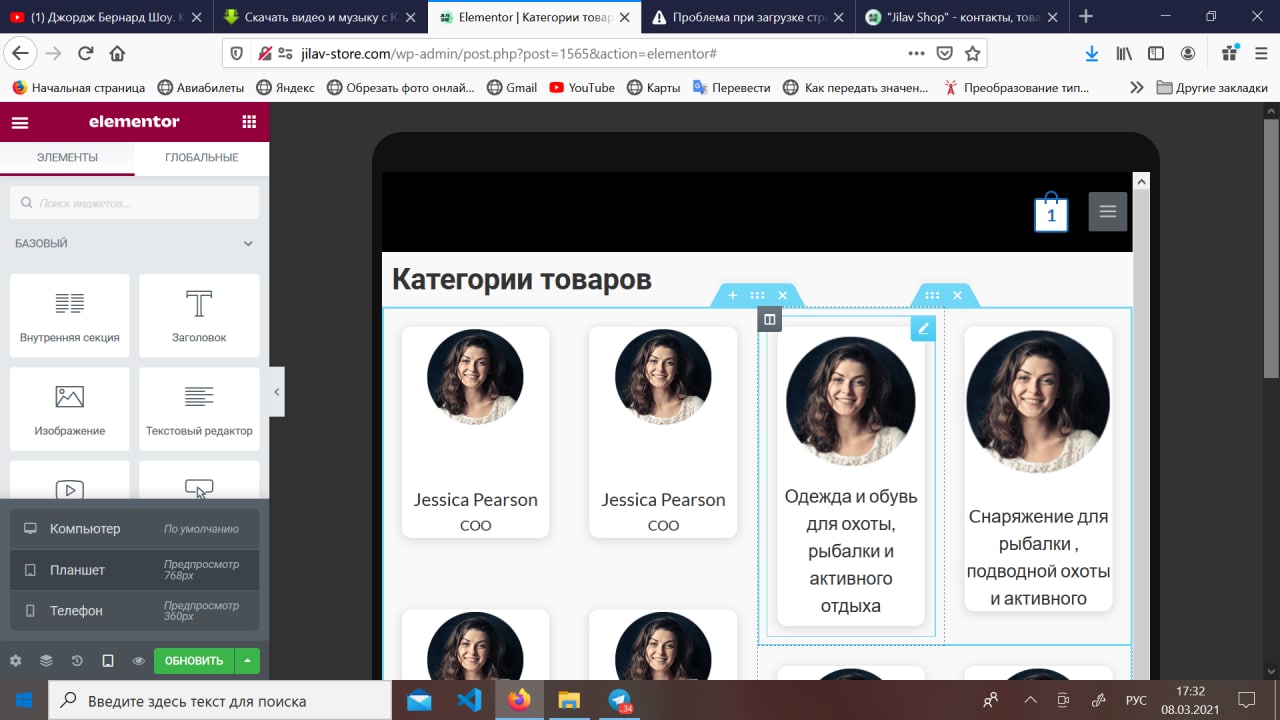Open Telegram from the taskbar
Image resolution: width=1280 pixels, height=720 pixels.
point(620,700)
